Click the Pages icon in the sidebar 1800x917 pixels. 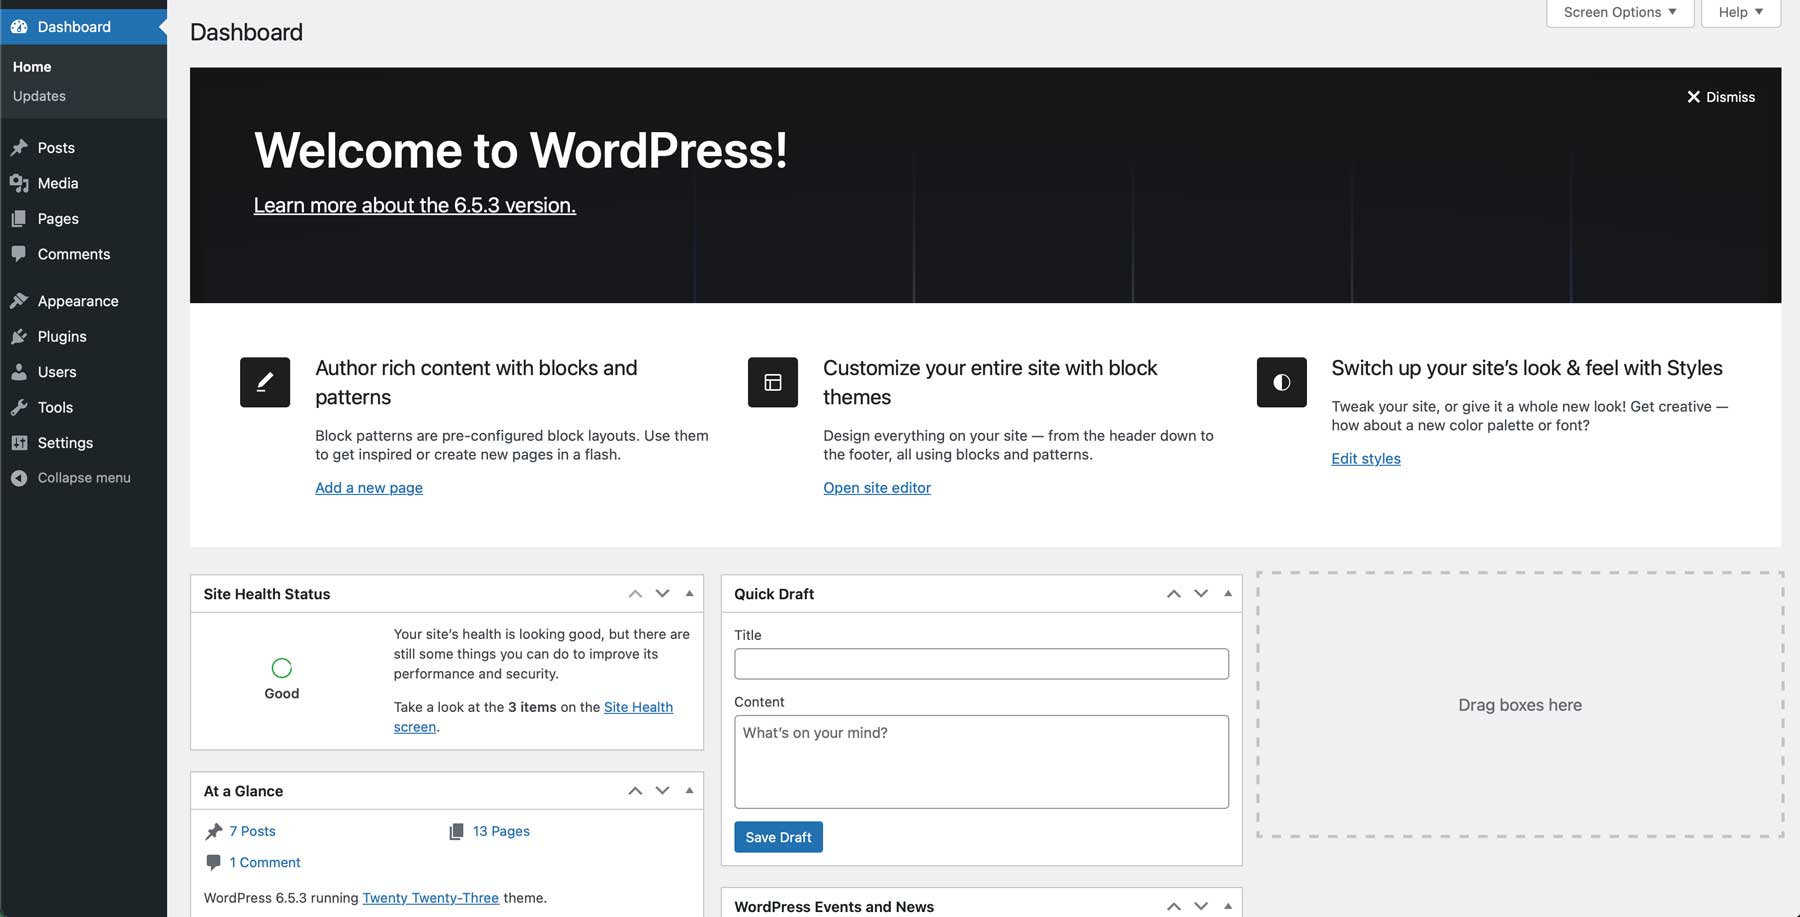(21, 218)
